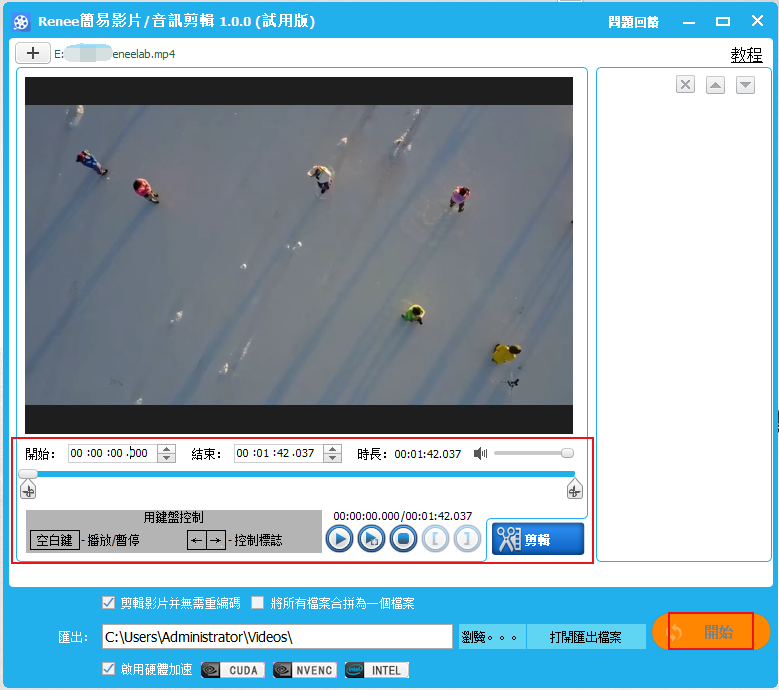Screen dimensions: 779x690
Task: Click the CUDA acceleration badge
Action: (233, 670)
